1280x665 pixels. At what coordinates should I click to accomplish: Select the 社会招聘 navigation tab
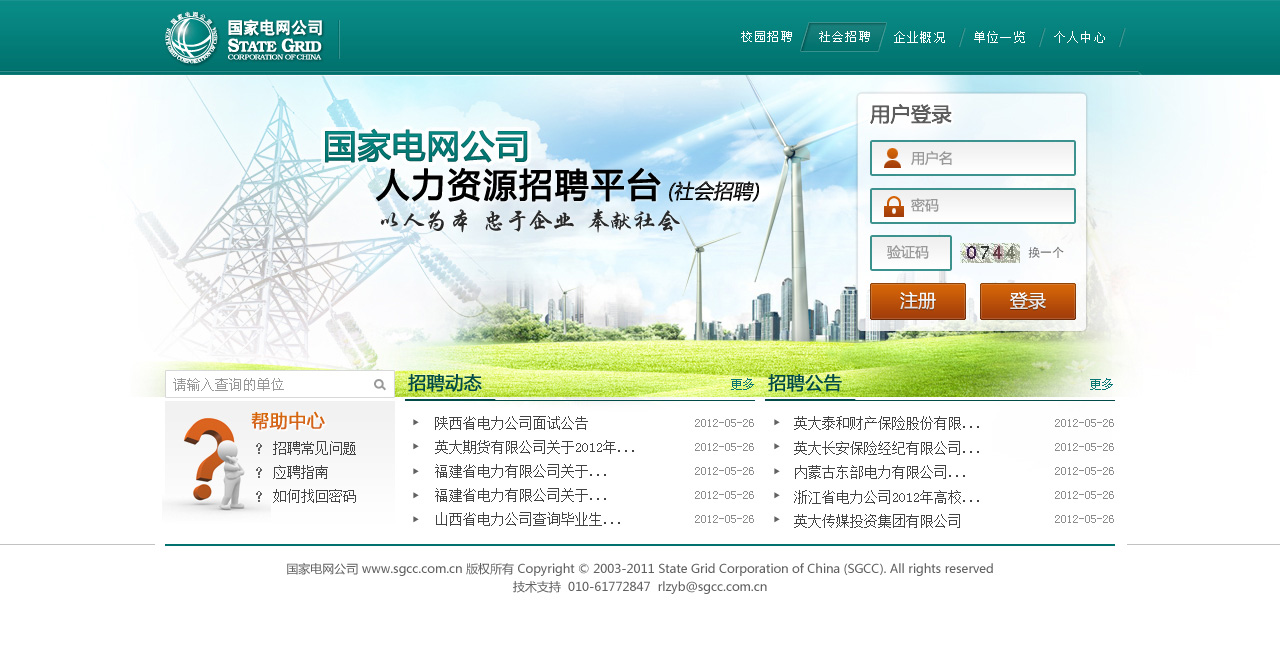[844, 37]
